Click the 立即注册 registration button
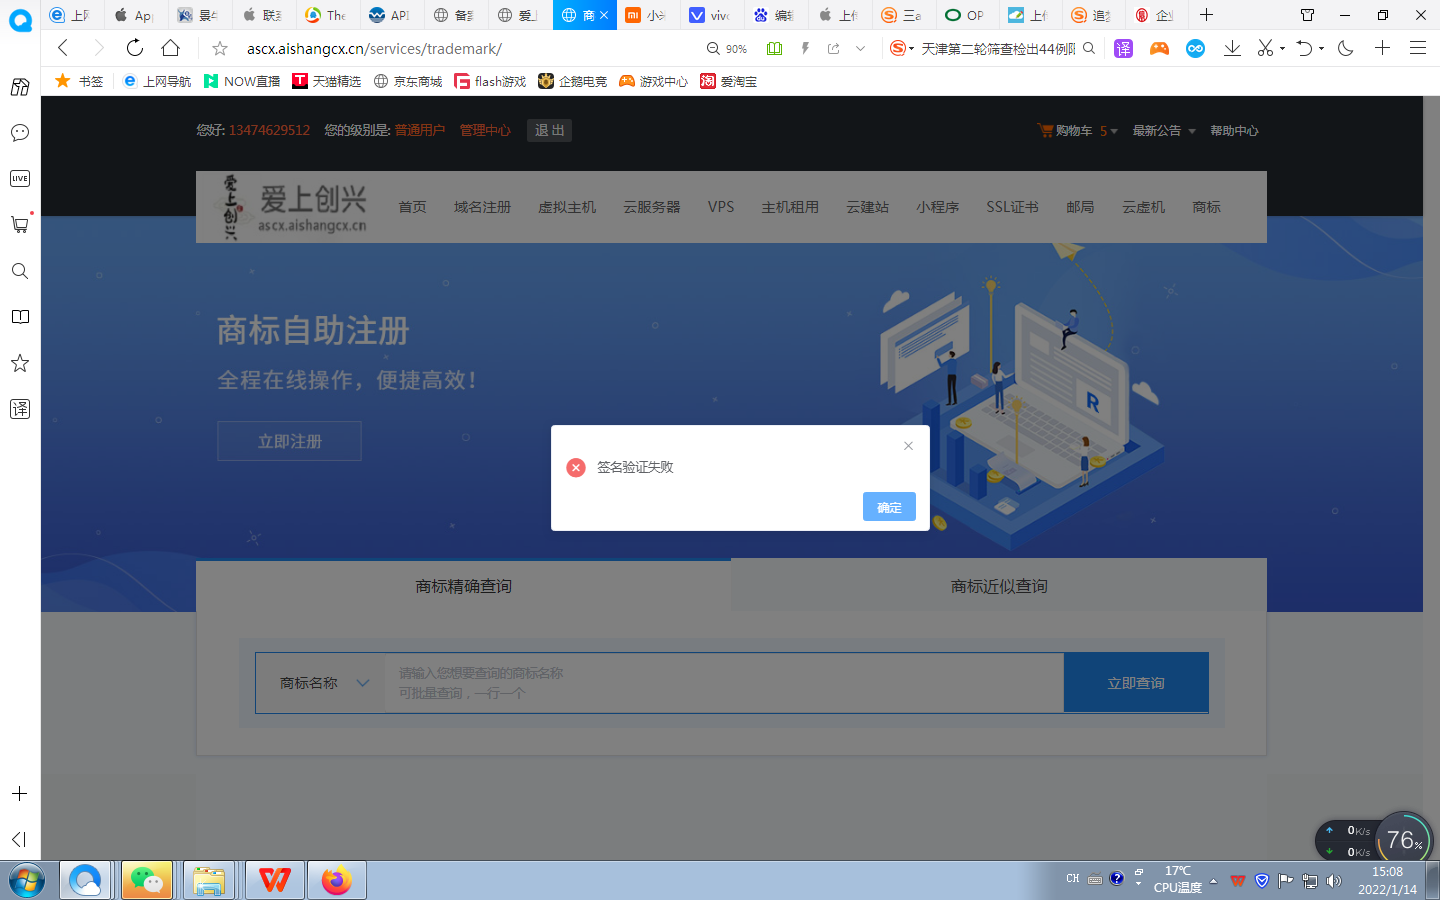 pyautogui.click(x=289, y=440)
